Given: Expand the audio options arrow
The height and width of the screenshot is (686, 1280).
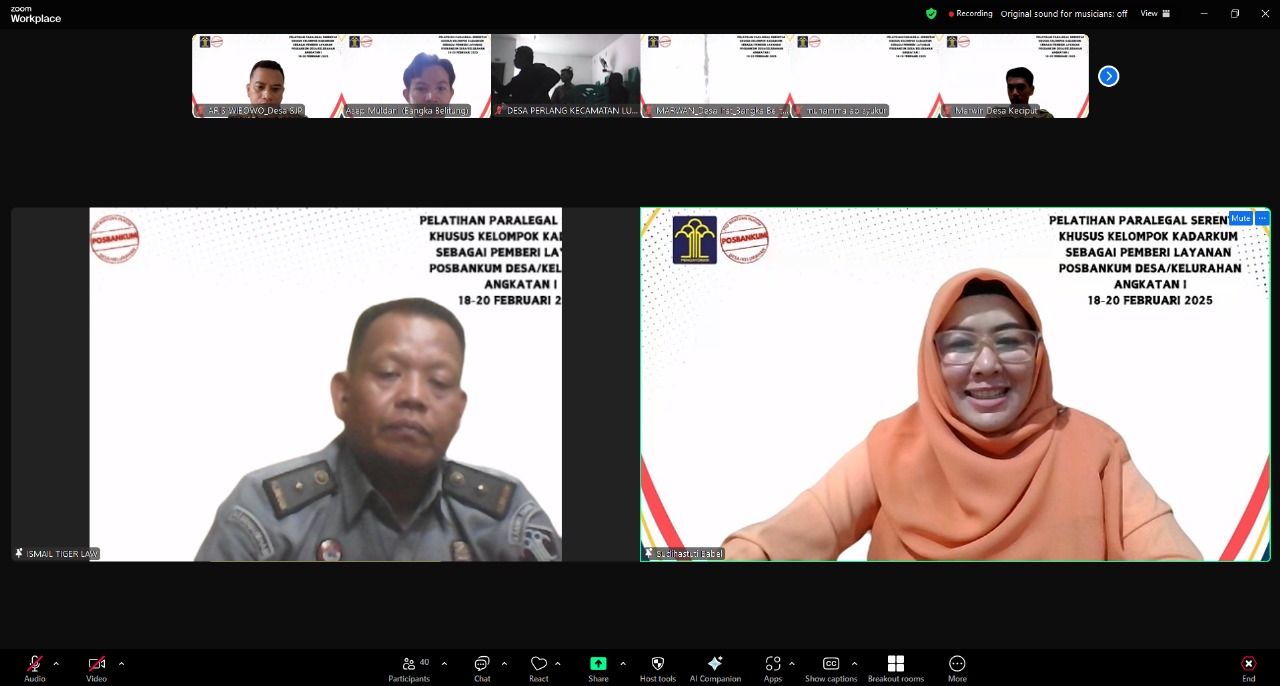Looking at the screenshot, I should click(x=56, y=663).
